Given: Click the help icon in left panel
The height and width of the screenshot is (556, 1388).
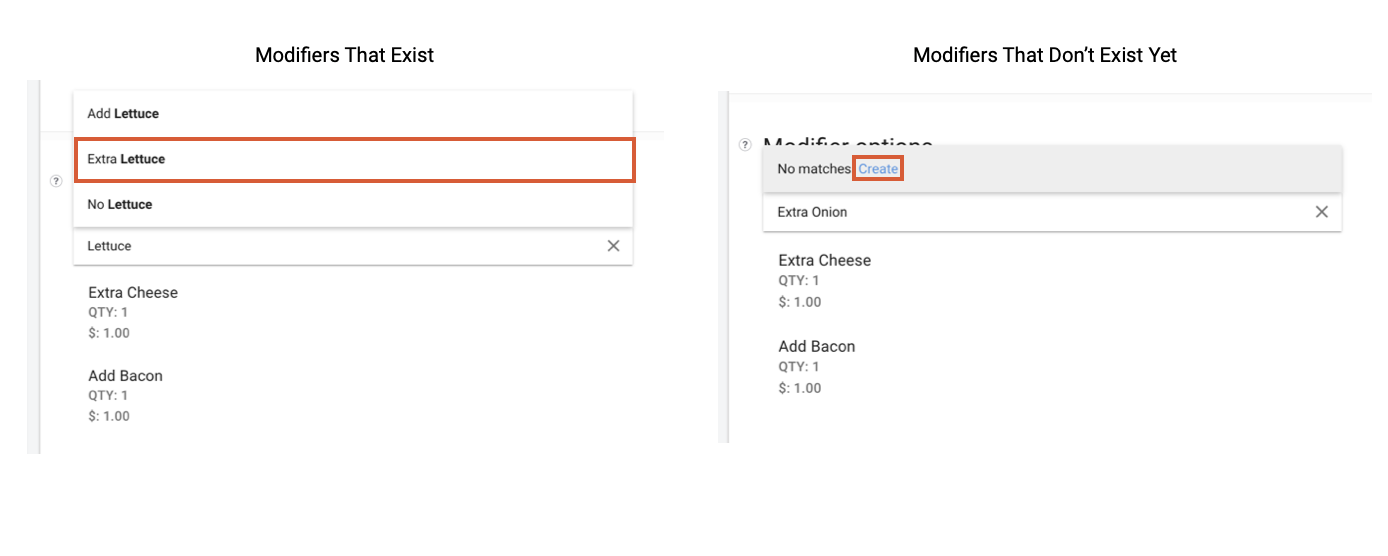Looking at the screenshot, I should point(56,181).
